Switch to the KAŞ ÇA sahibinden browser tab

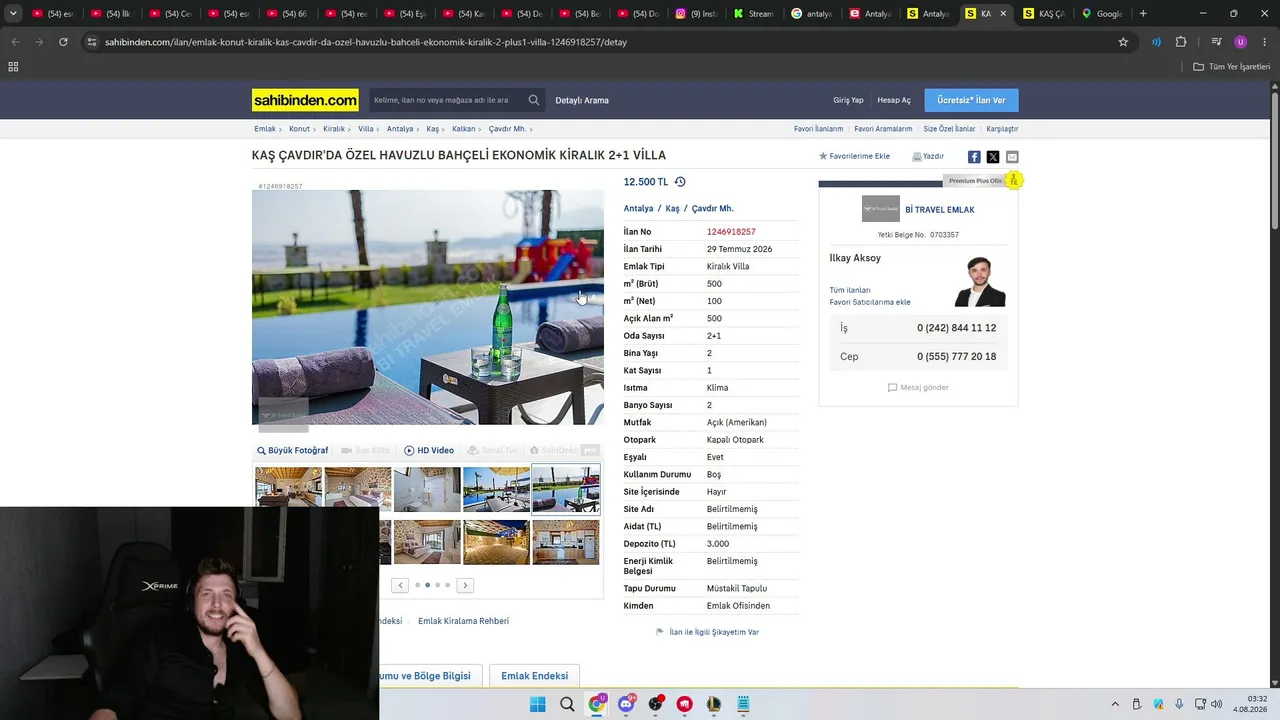click(x=1044, y=14)
